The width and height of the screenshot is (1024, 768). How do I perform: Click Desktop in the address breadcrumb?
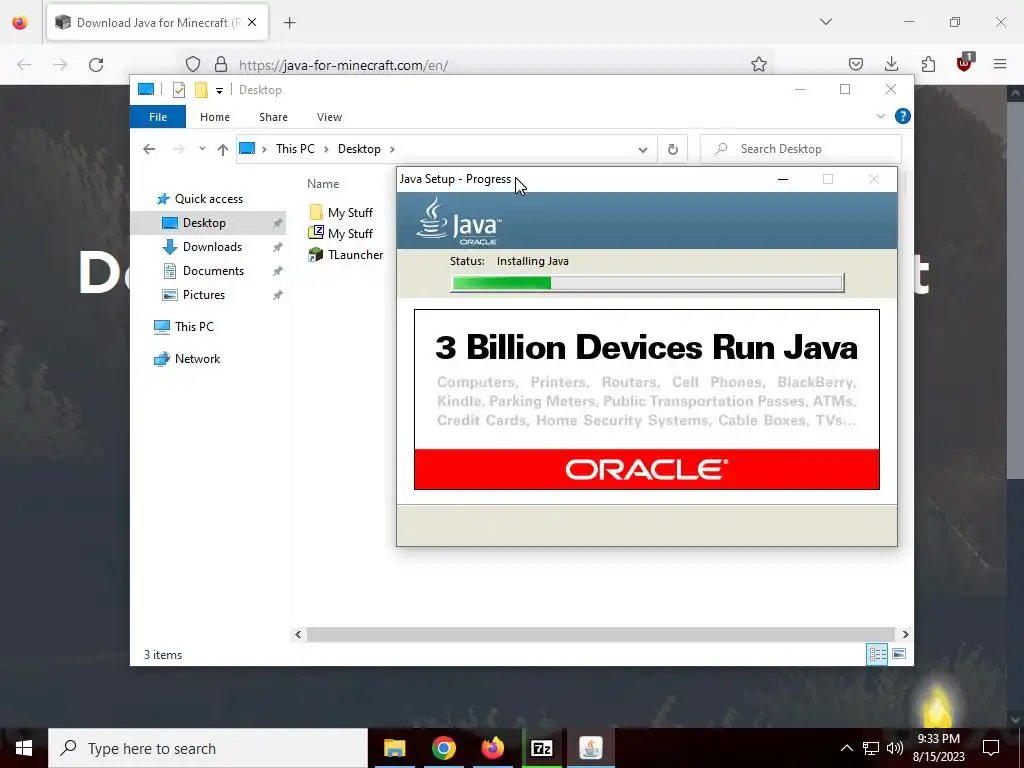359,149
